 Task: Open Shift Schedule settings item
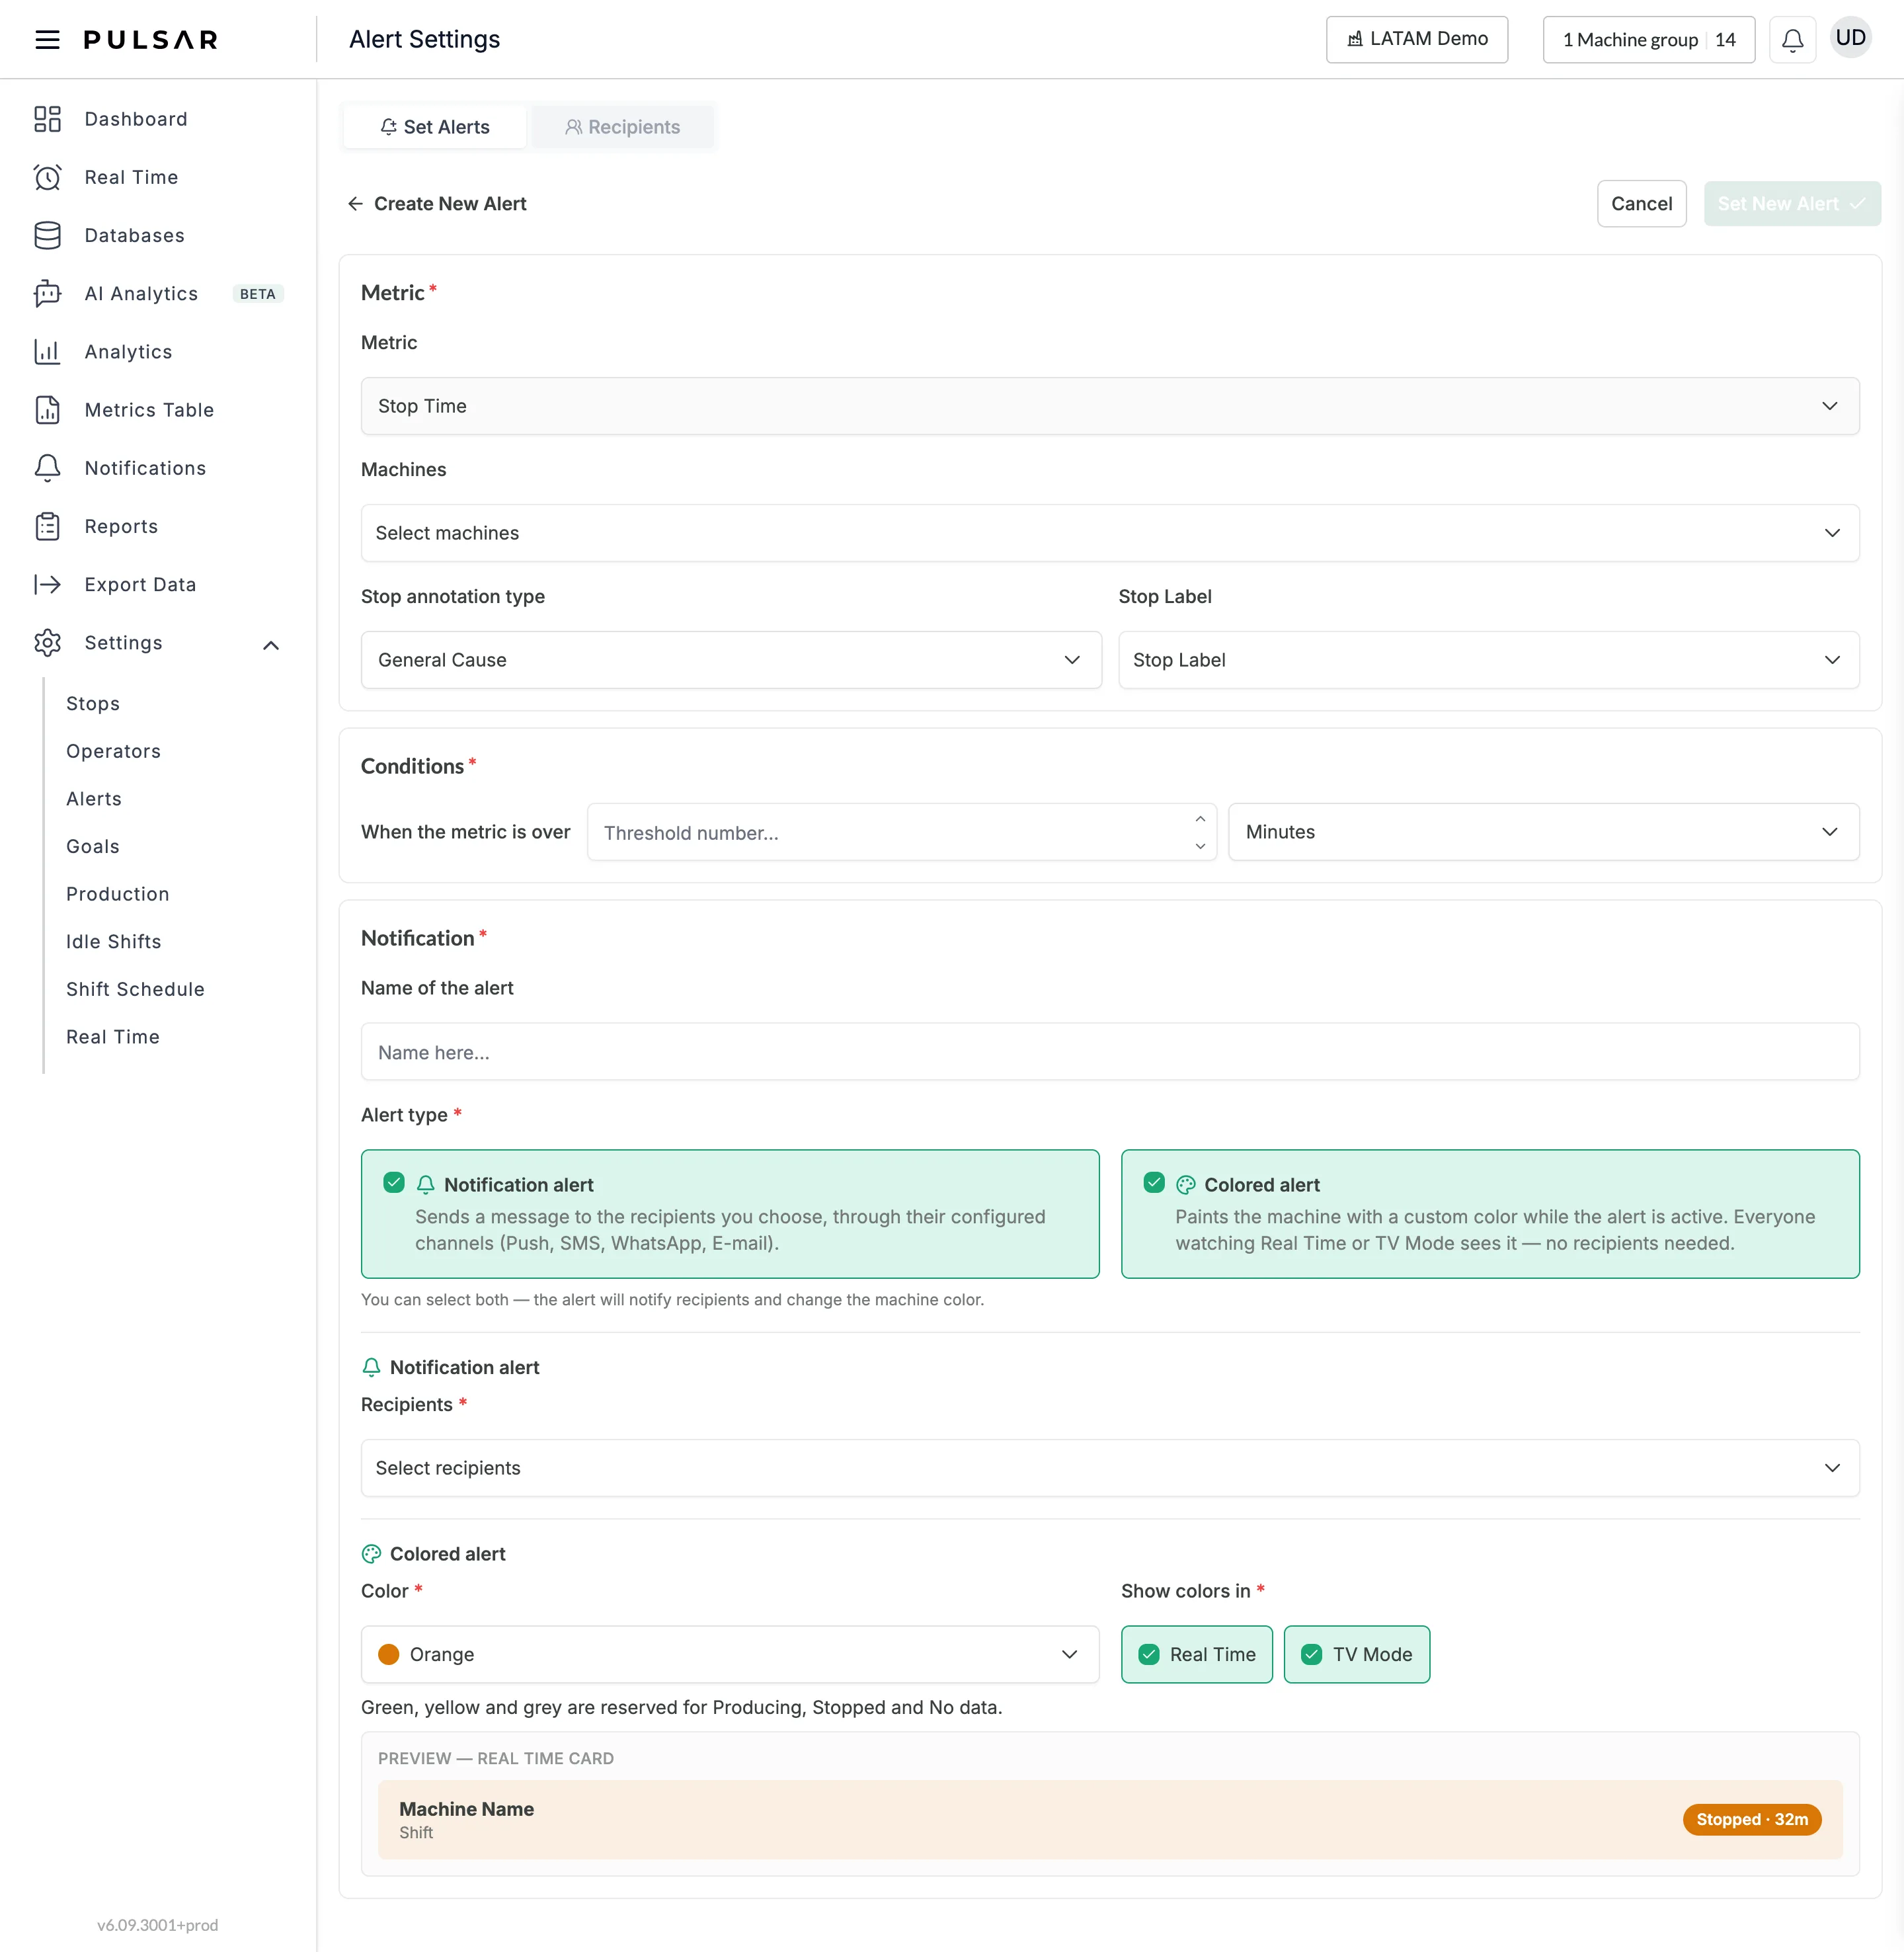coord(135,989)
